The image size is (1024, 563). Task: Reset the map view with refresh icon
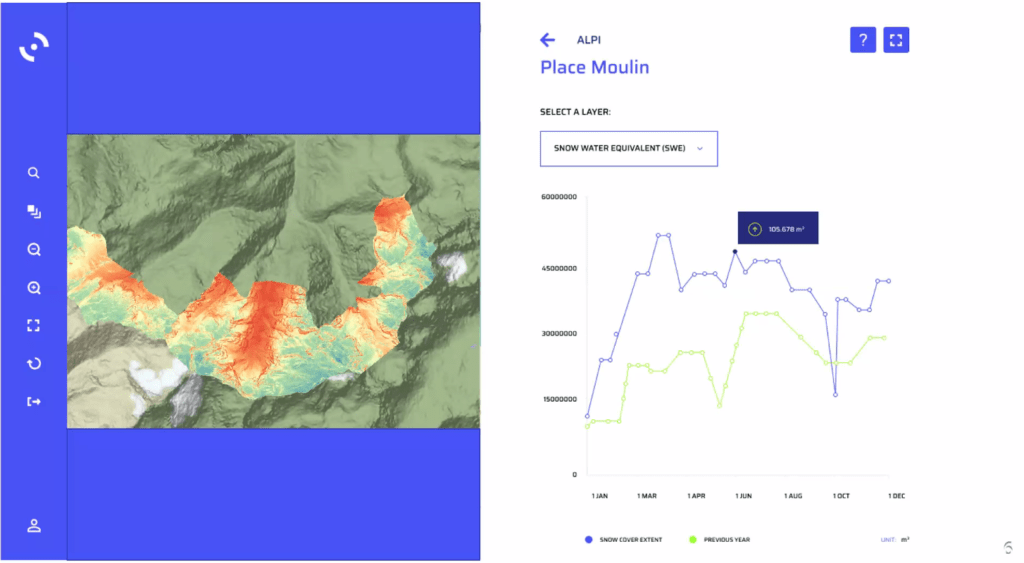click(x=34, y=364)
